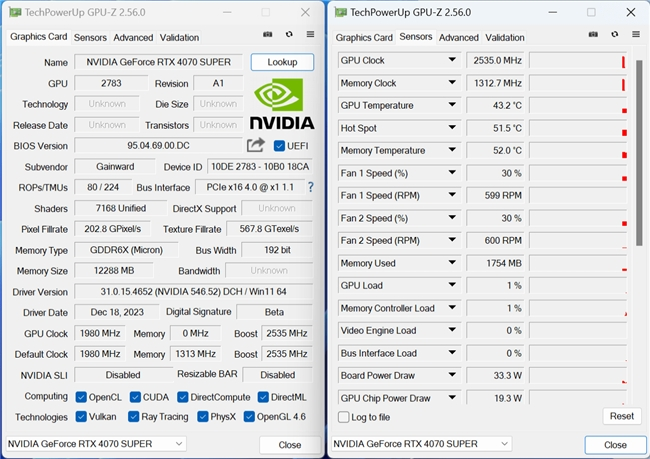Switch to the Advanced tab in the left window
The width and height of the screenshot is (650, 459).
pyautogui.click(x=133, y=37)
